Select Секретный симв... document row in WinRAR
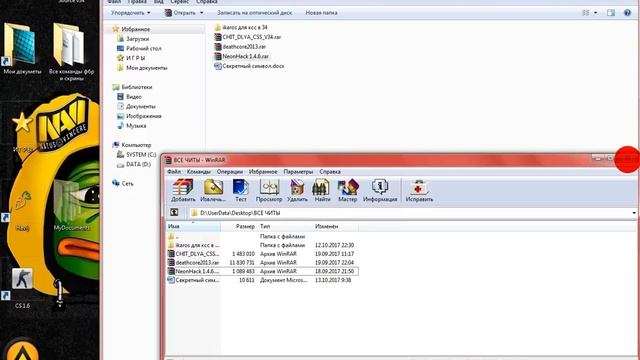The image size is (640, 360). pos(262,280)
